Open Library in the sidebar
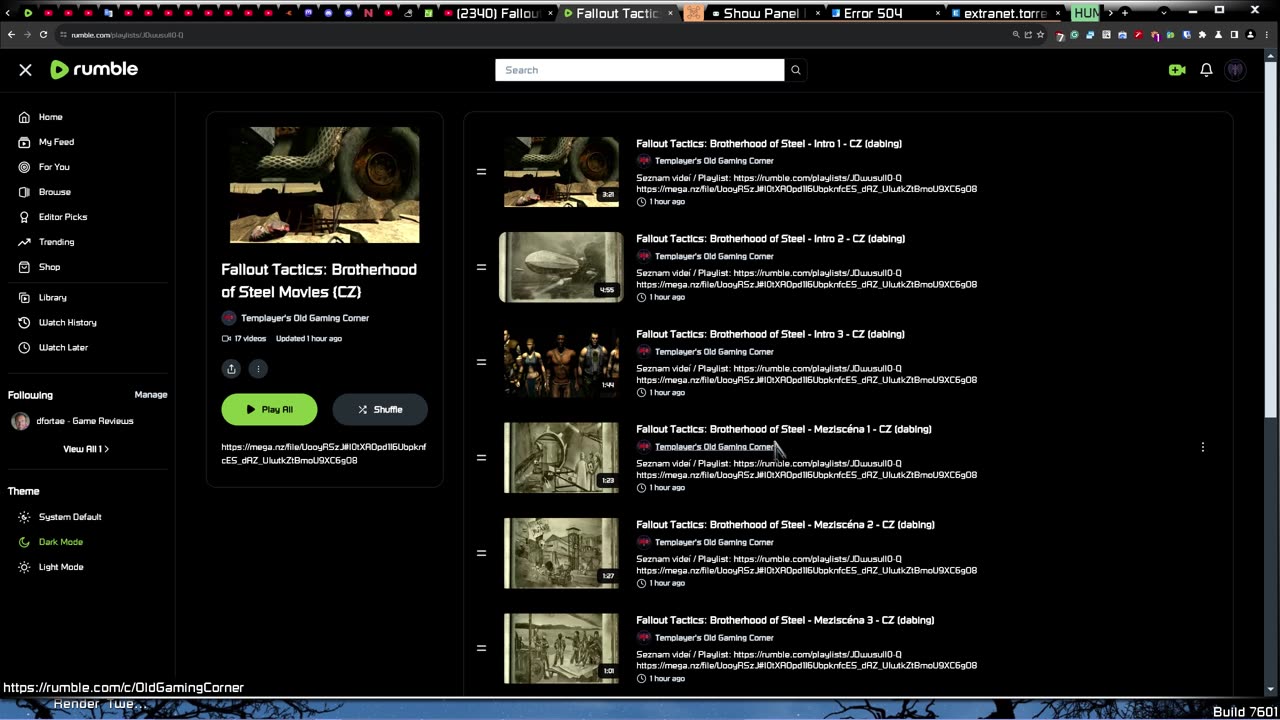This screenshot has height=720, width=1280. (x=53, y=297)
